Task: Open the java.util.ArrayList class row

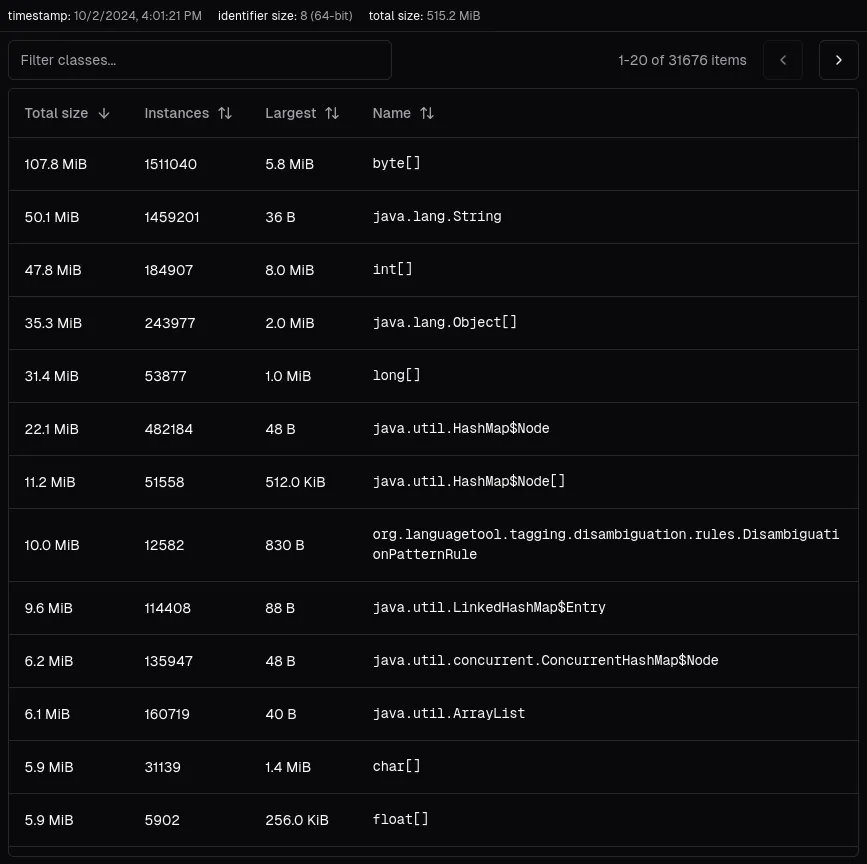Action: 449,714
